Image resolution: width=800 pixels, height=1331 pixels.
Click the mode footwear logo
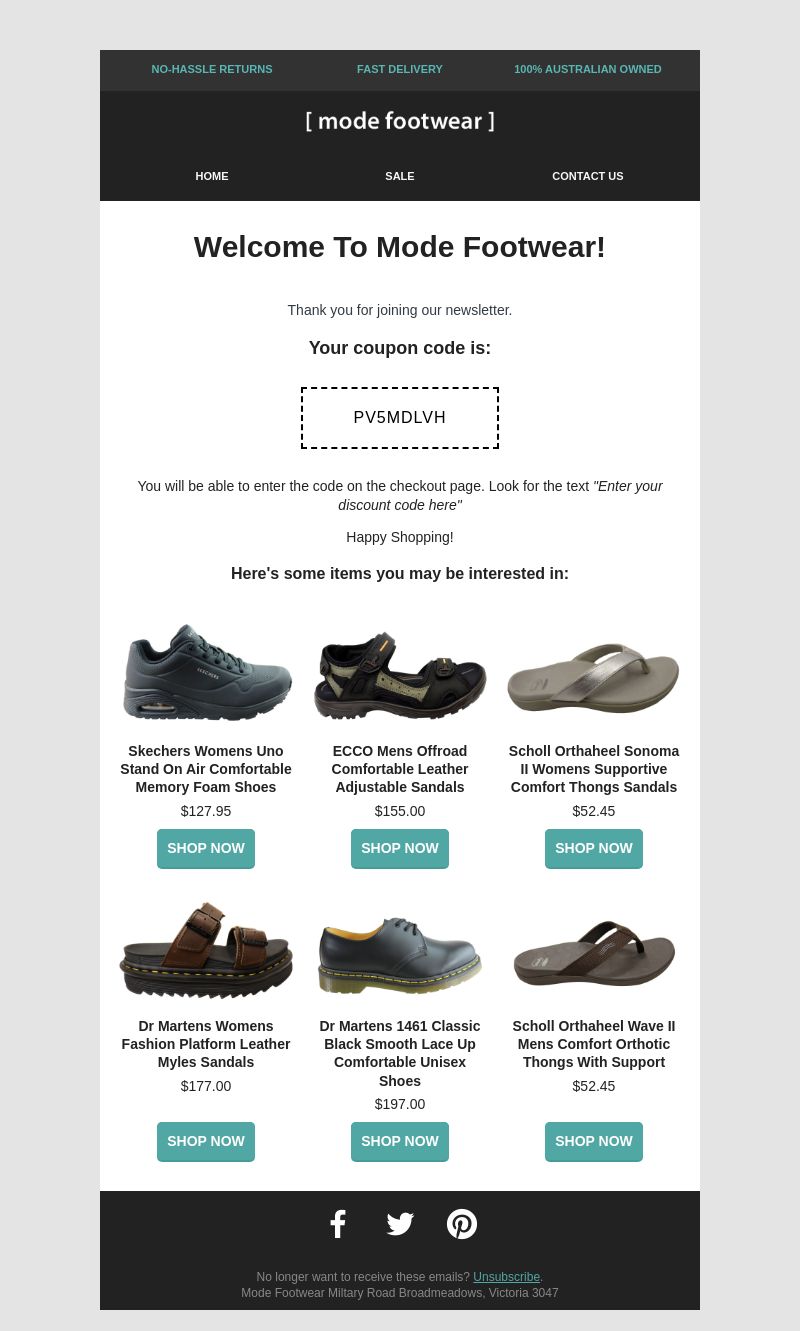point(400,121)
